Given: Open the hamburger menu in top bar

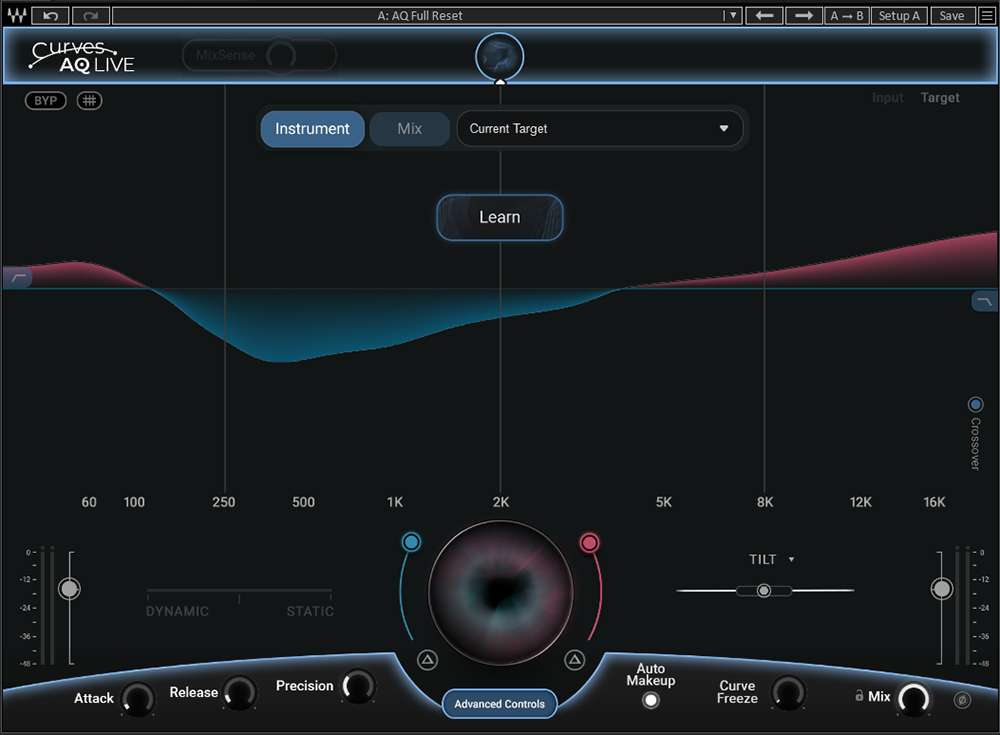Looking at the screenshot, I should pos(985,16).
